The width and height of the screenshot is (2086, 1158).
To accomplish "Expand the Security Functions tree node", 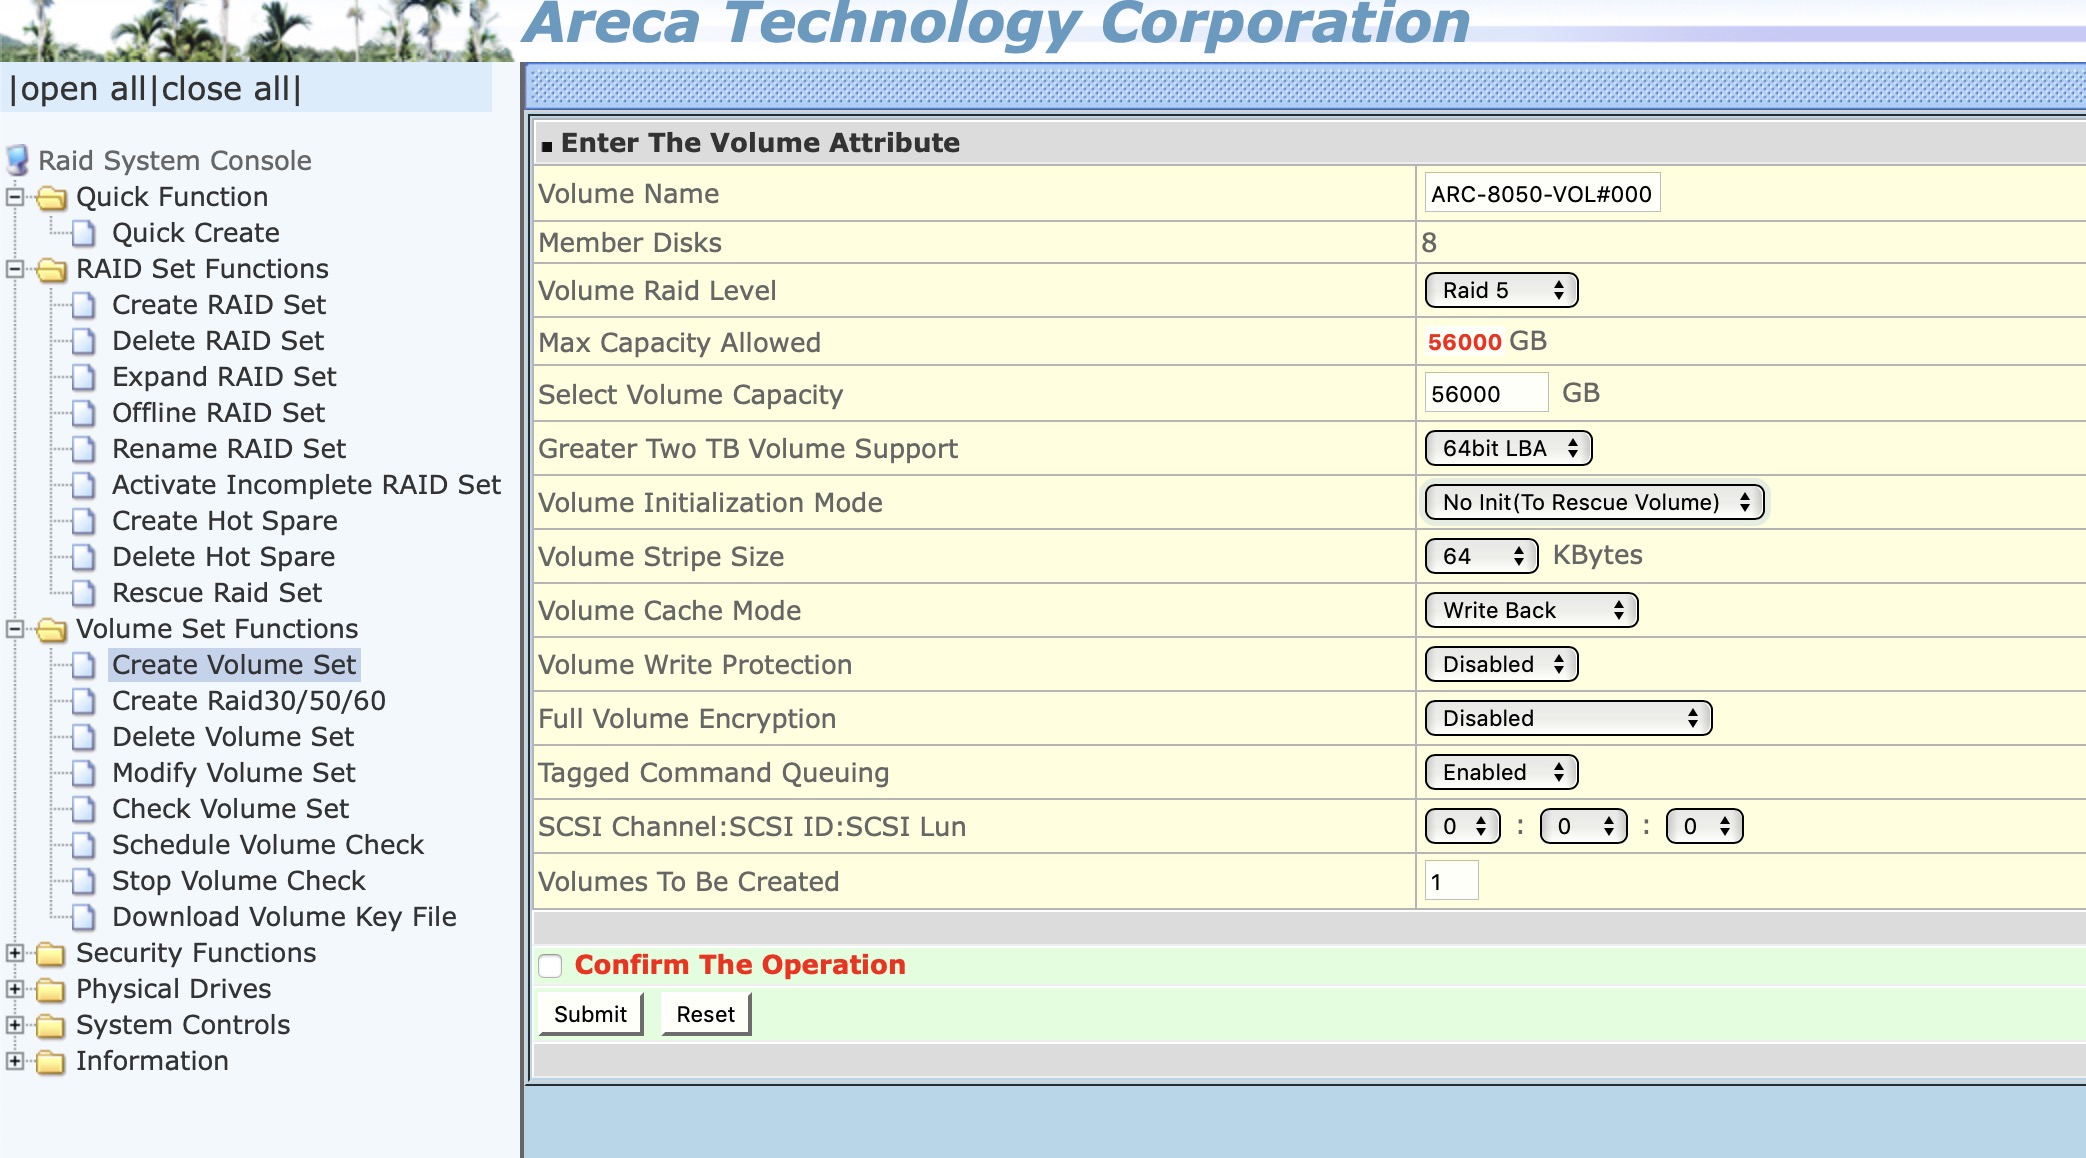I will [x=15, y=953].
